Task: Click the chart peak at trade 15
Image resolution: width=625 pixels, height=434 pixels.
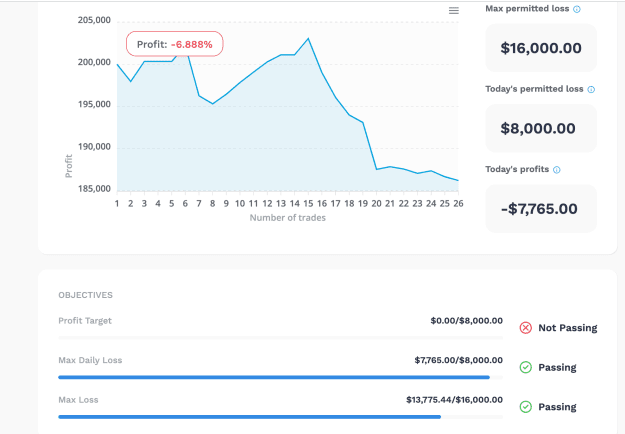Action: point(308,39)
